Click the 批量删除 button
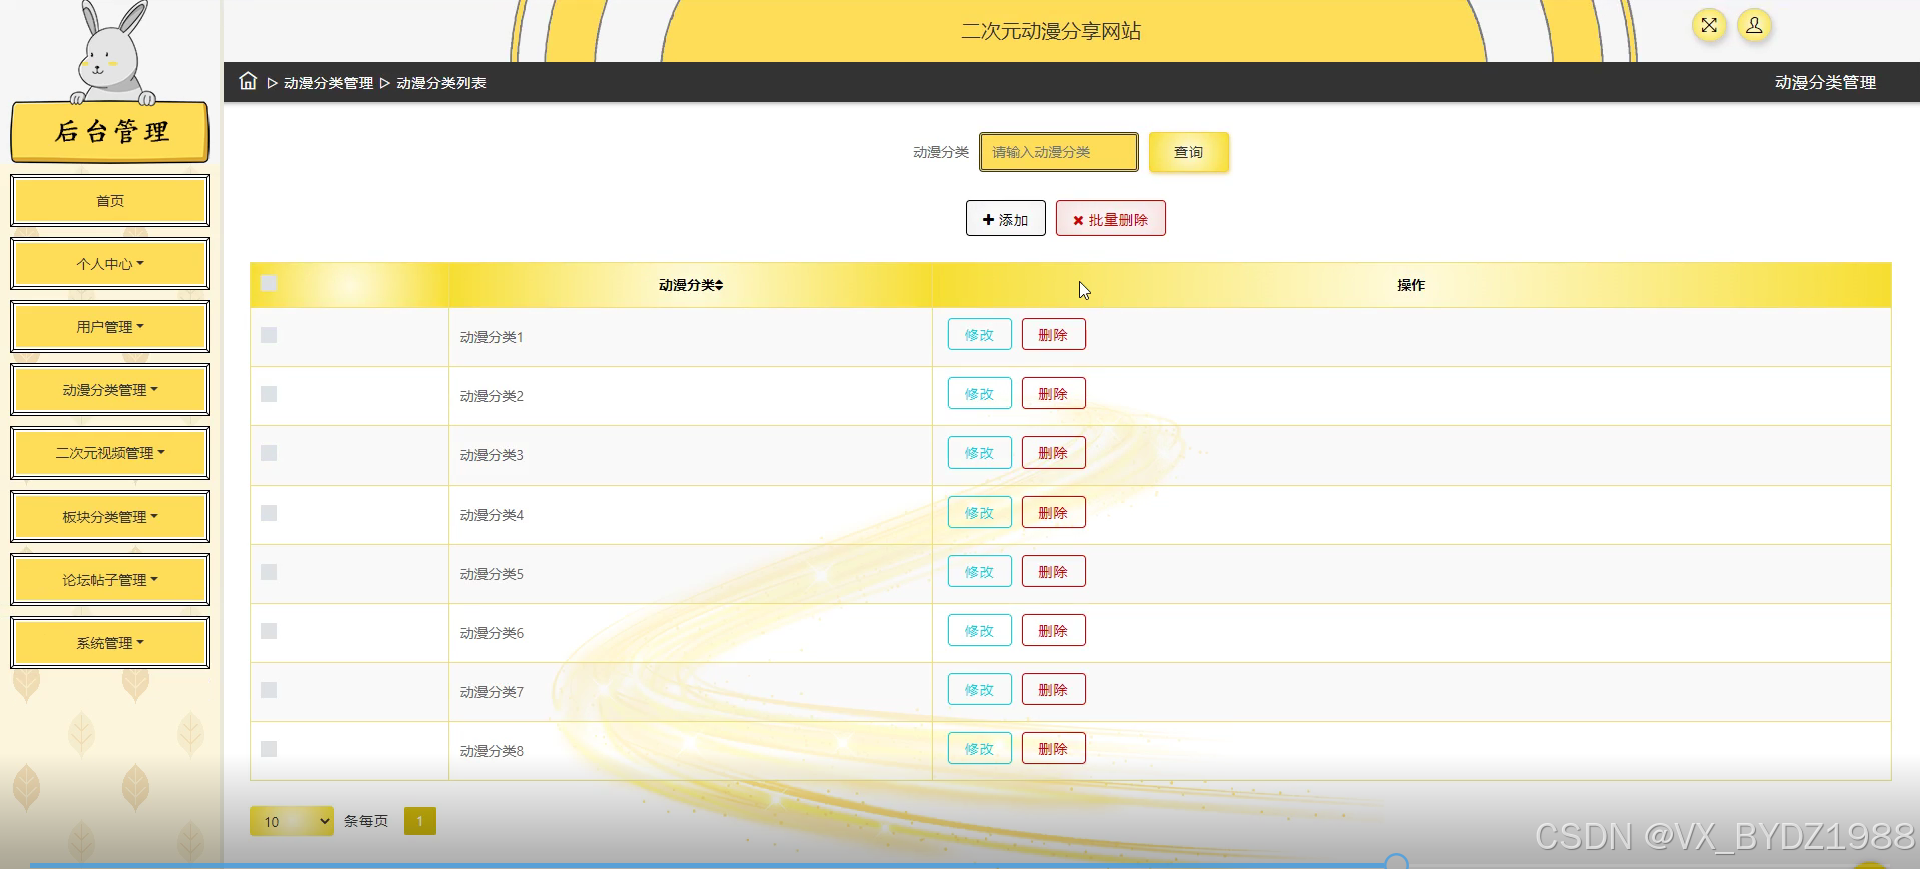Image resolution: width=1920 pixels, height=869 pixels. (x=1110, y=219)
